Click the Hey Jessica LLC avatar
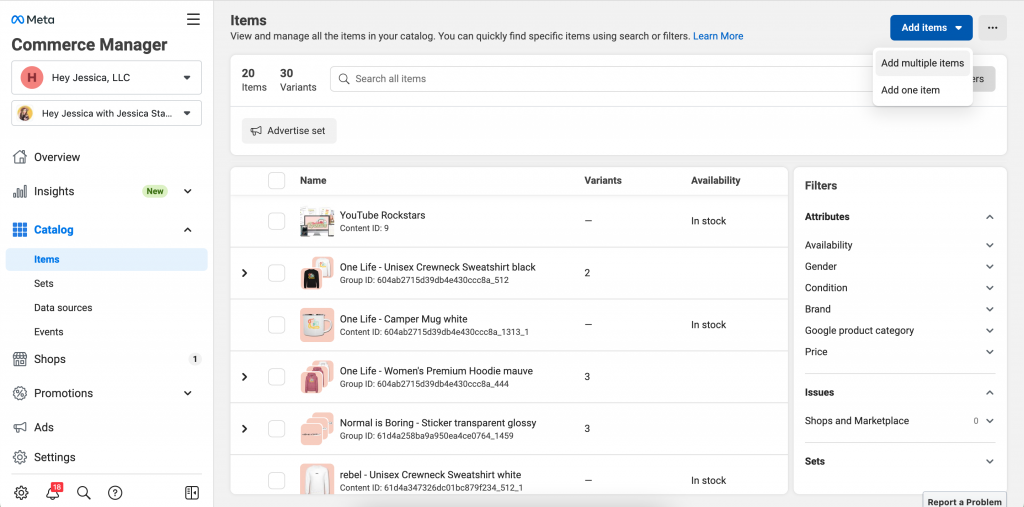The width and height of the screenshot is (1024, 507). (31, 78)
